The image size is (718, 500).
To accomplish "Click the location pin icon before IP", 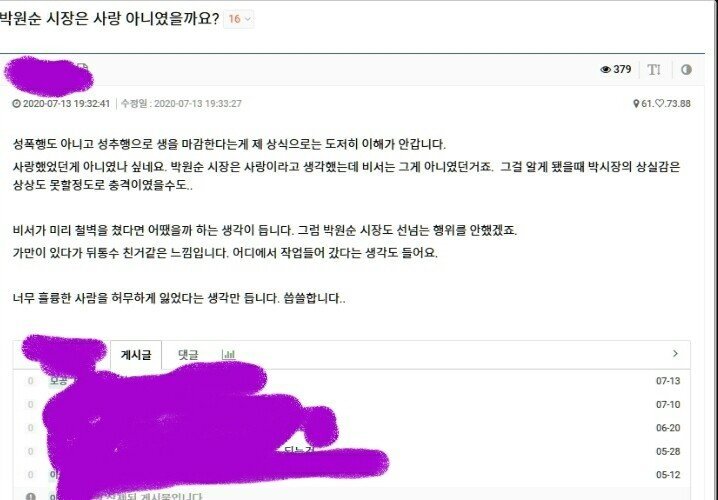I will [x=636, y=104].
